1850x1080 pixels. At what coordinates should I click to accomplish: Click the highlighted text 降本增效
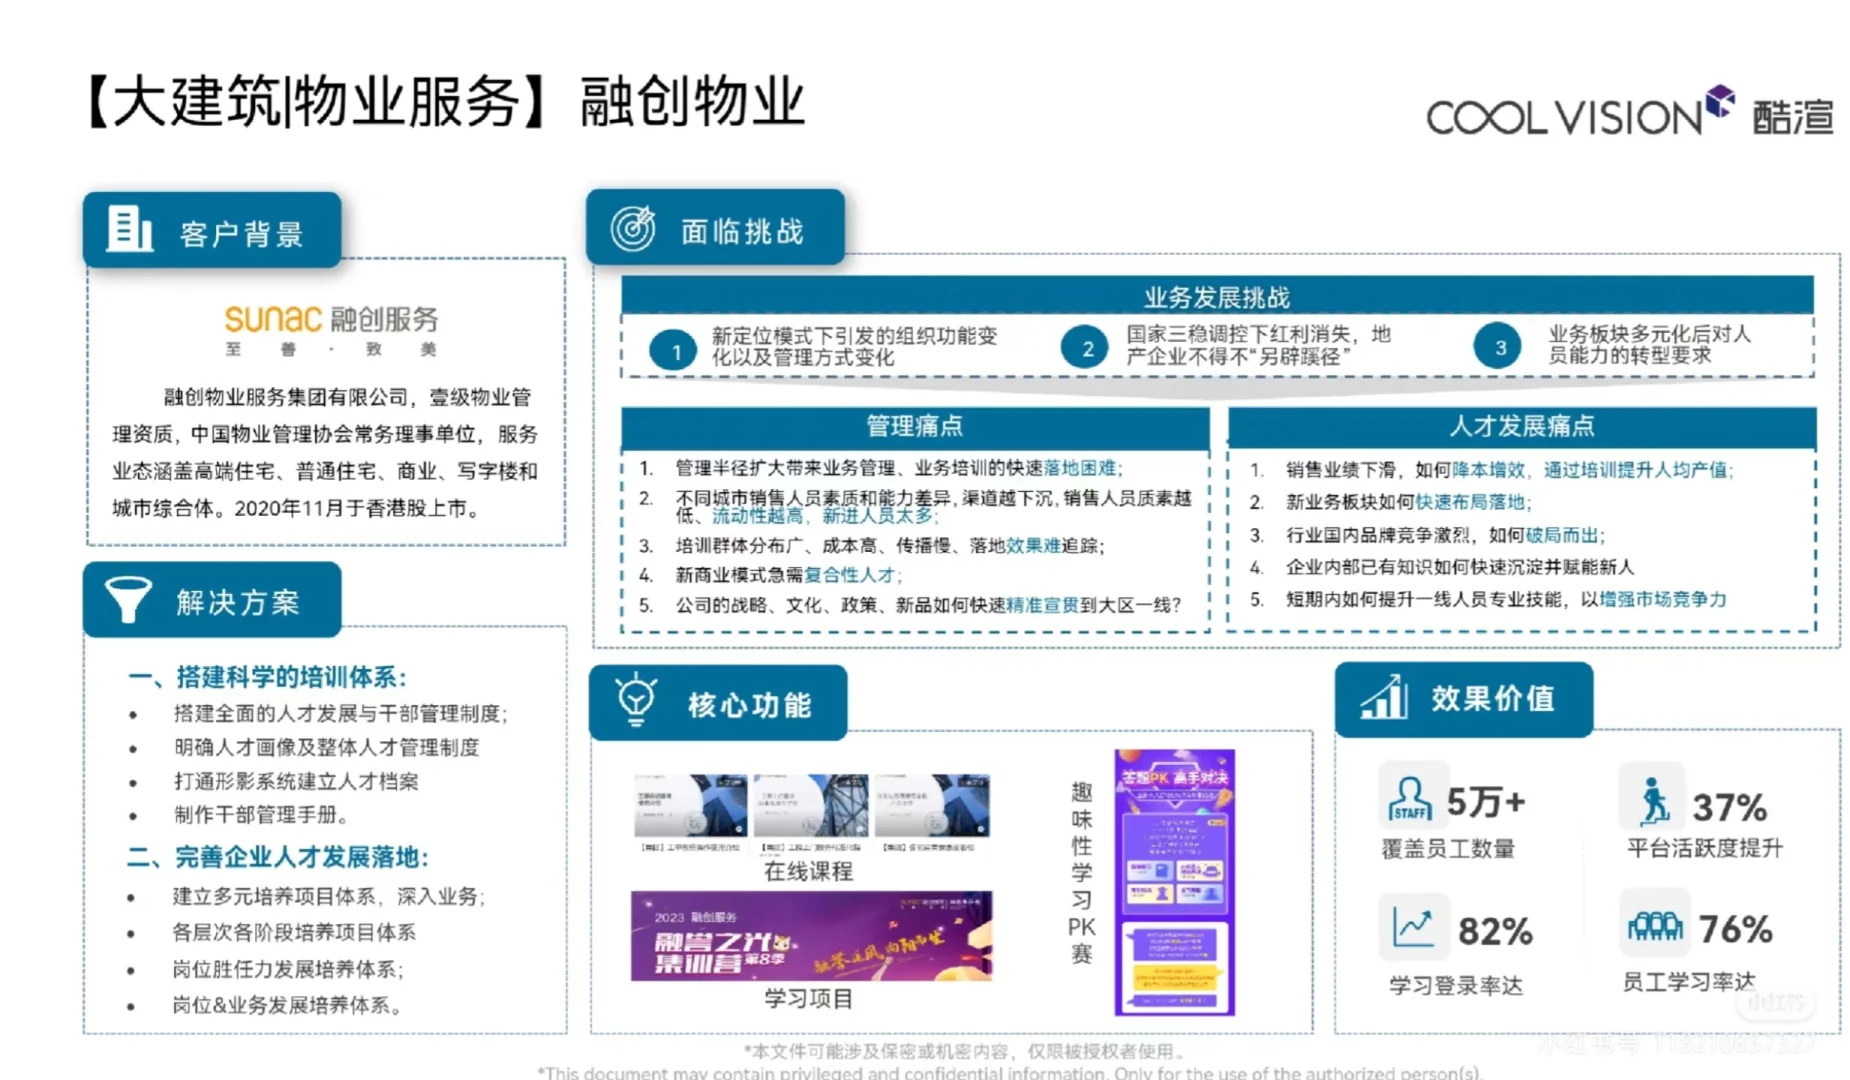point(1489,470)
